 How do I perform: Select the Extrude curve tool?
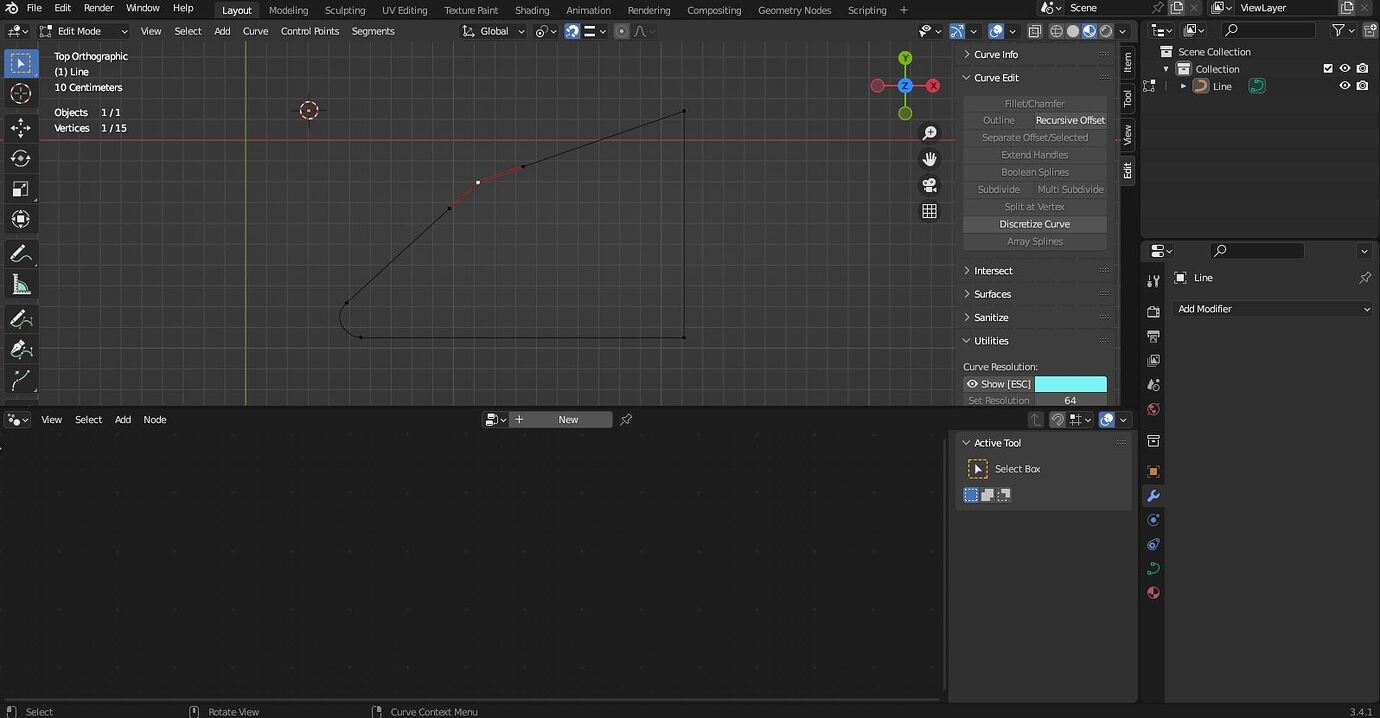20,380
